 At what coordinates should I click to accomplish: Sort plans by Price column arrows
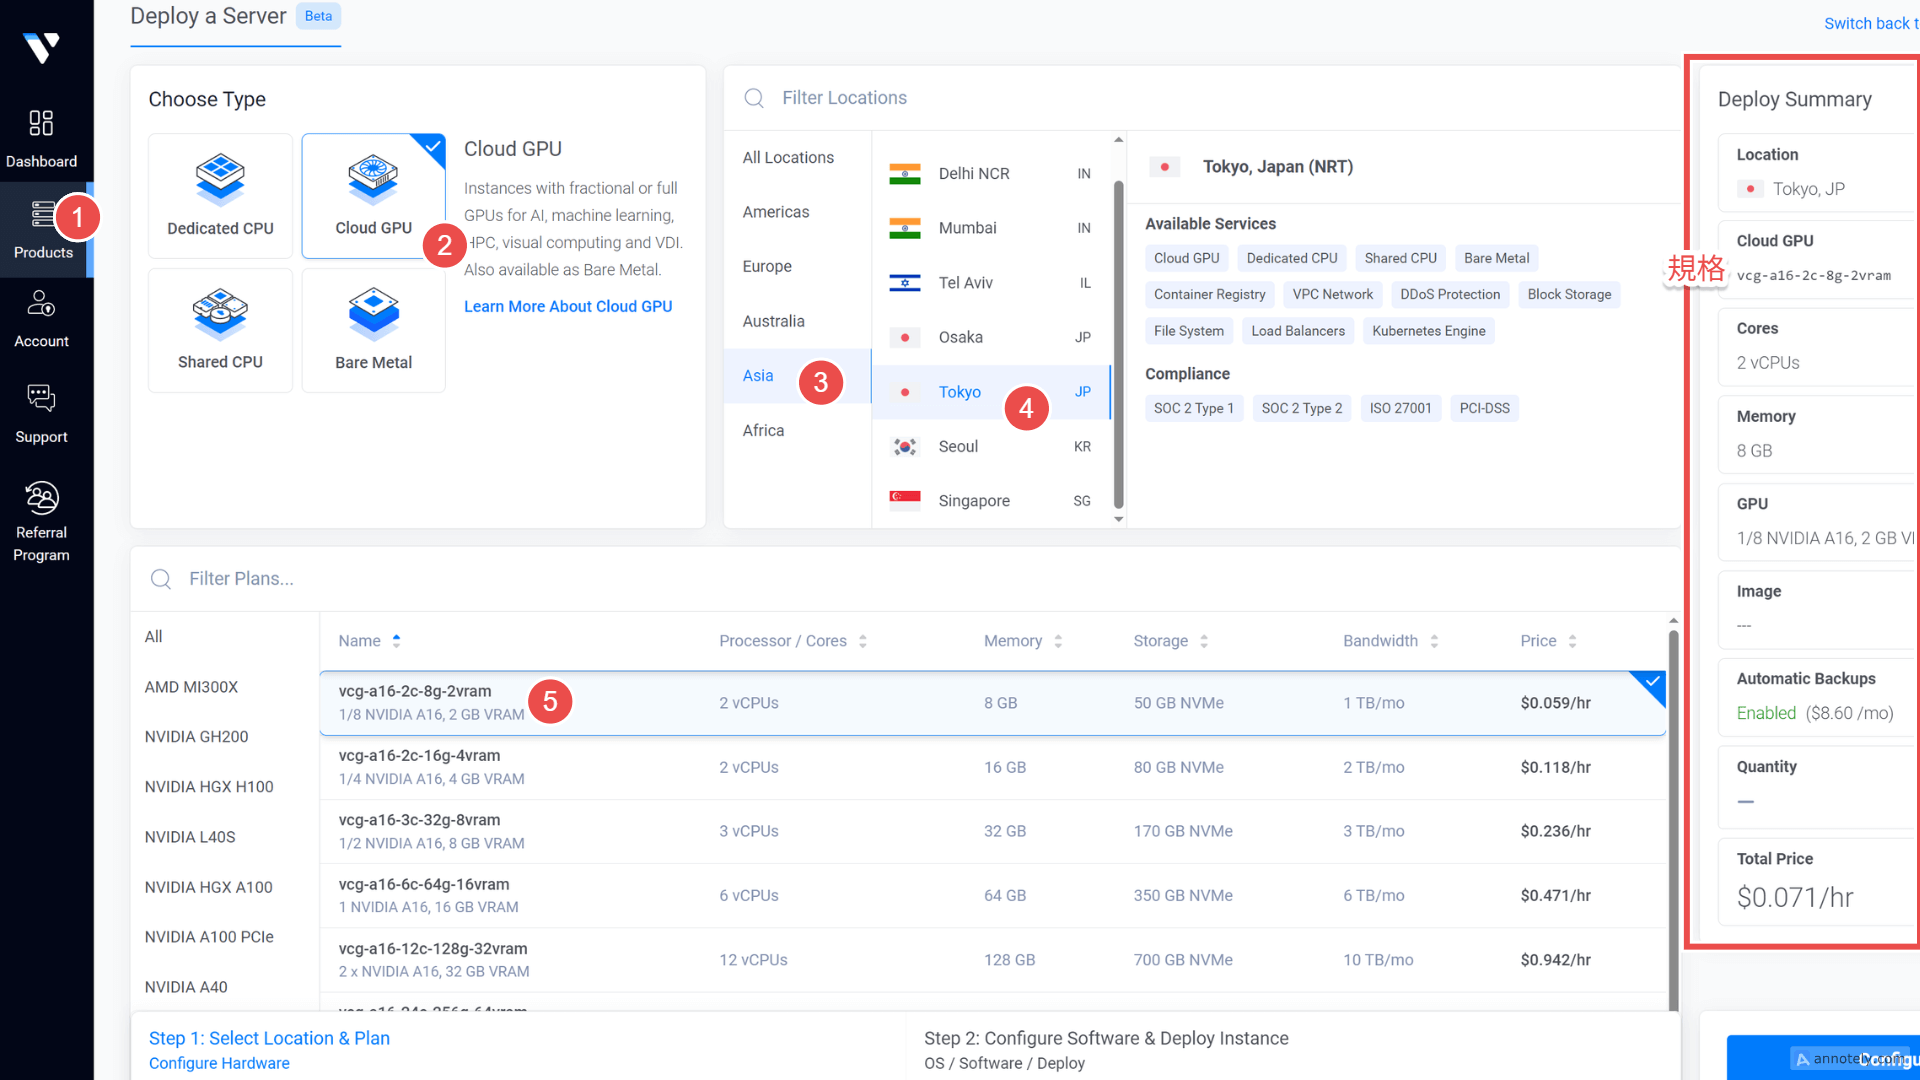pyautogui.click(x=1572, y=641)
